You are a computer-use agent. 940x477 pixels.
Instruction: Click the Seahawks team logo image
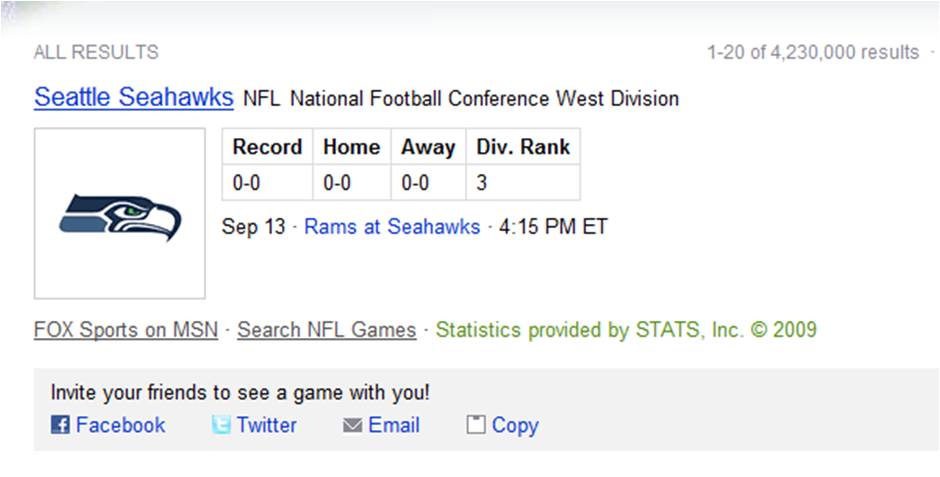(x=120, y=215)
